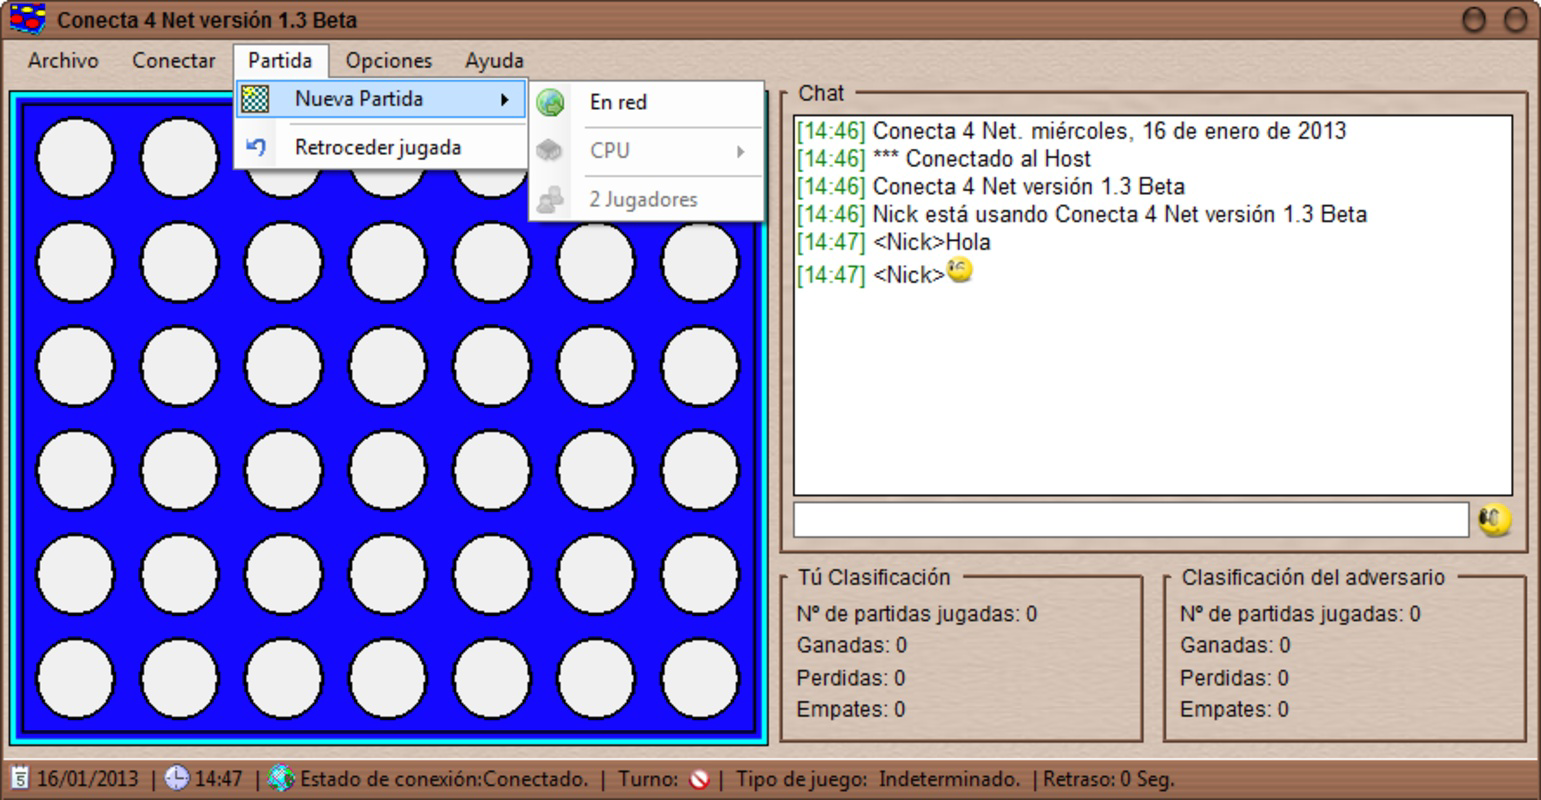The height and width of the screenshot is (800, 1541).
Task: Click the time 14:47 in status bar
Action: 218,779
